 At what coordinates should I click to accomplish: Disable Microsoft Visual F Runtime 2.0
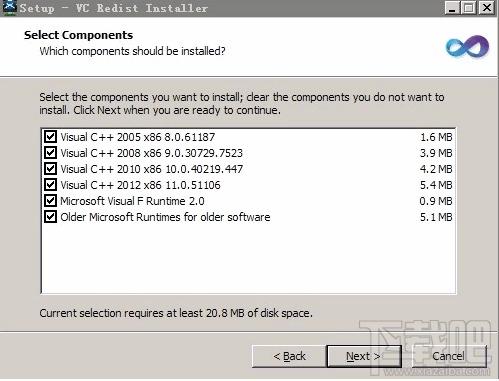coord(50,201)
